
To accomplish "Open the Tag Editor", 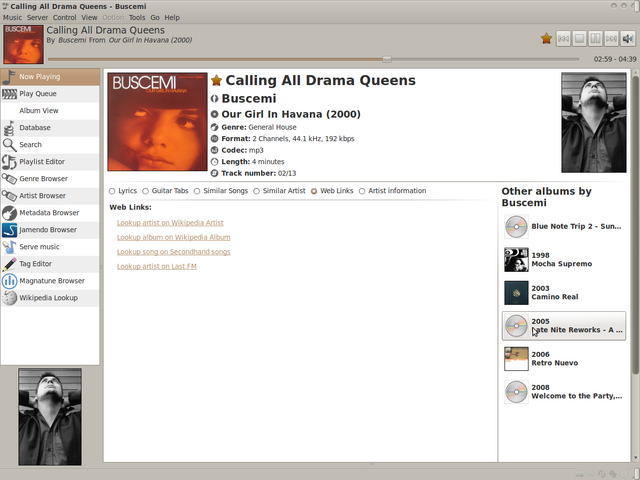I will click(x=50, y=264).
